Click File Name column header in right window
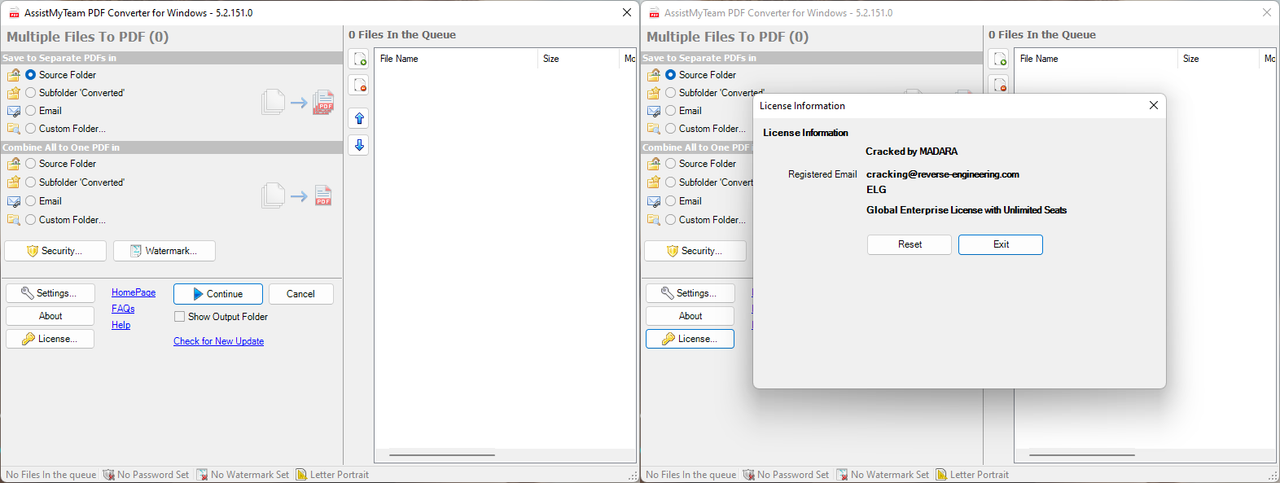This screenshot has height=483, width=1280. tap(1096, 59)
